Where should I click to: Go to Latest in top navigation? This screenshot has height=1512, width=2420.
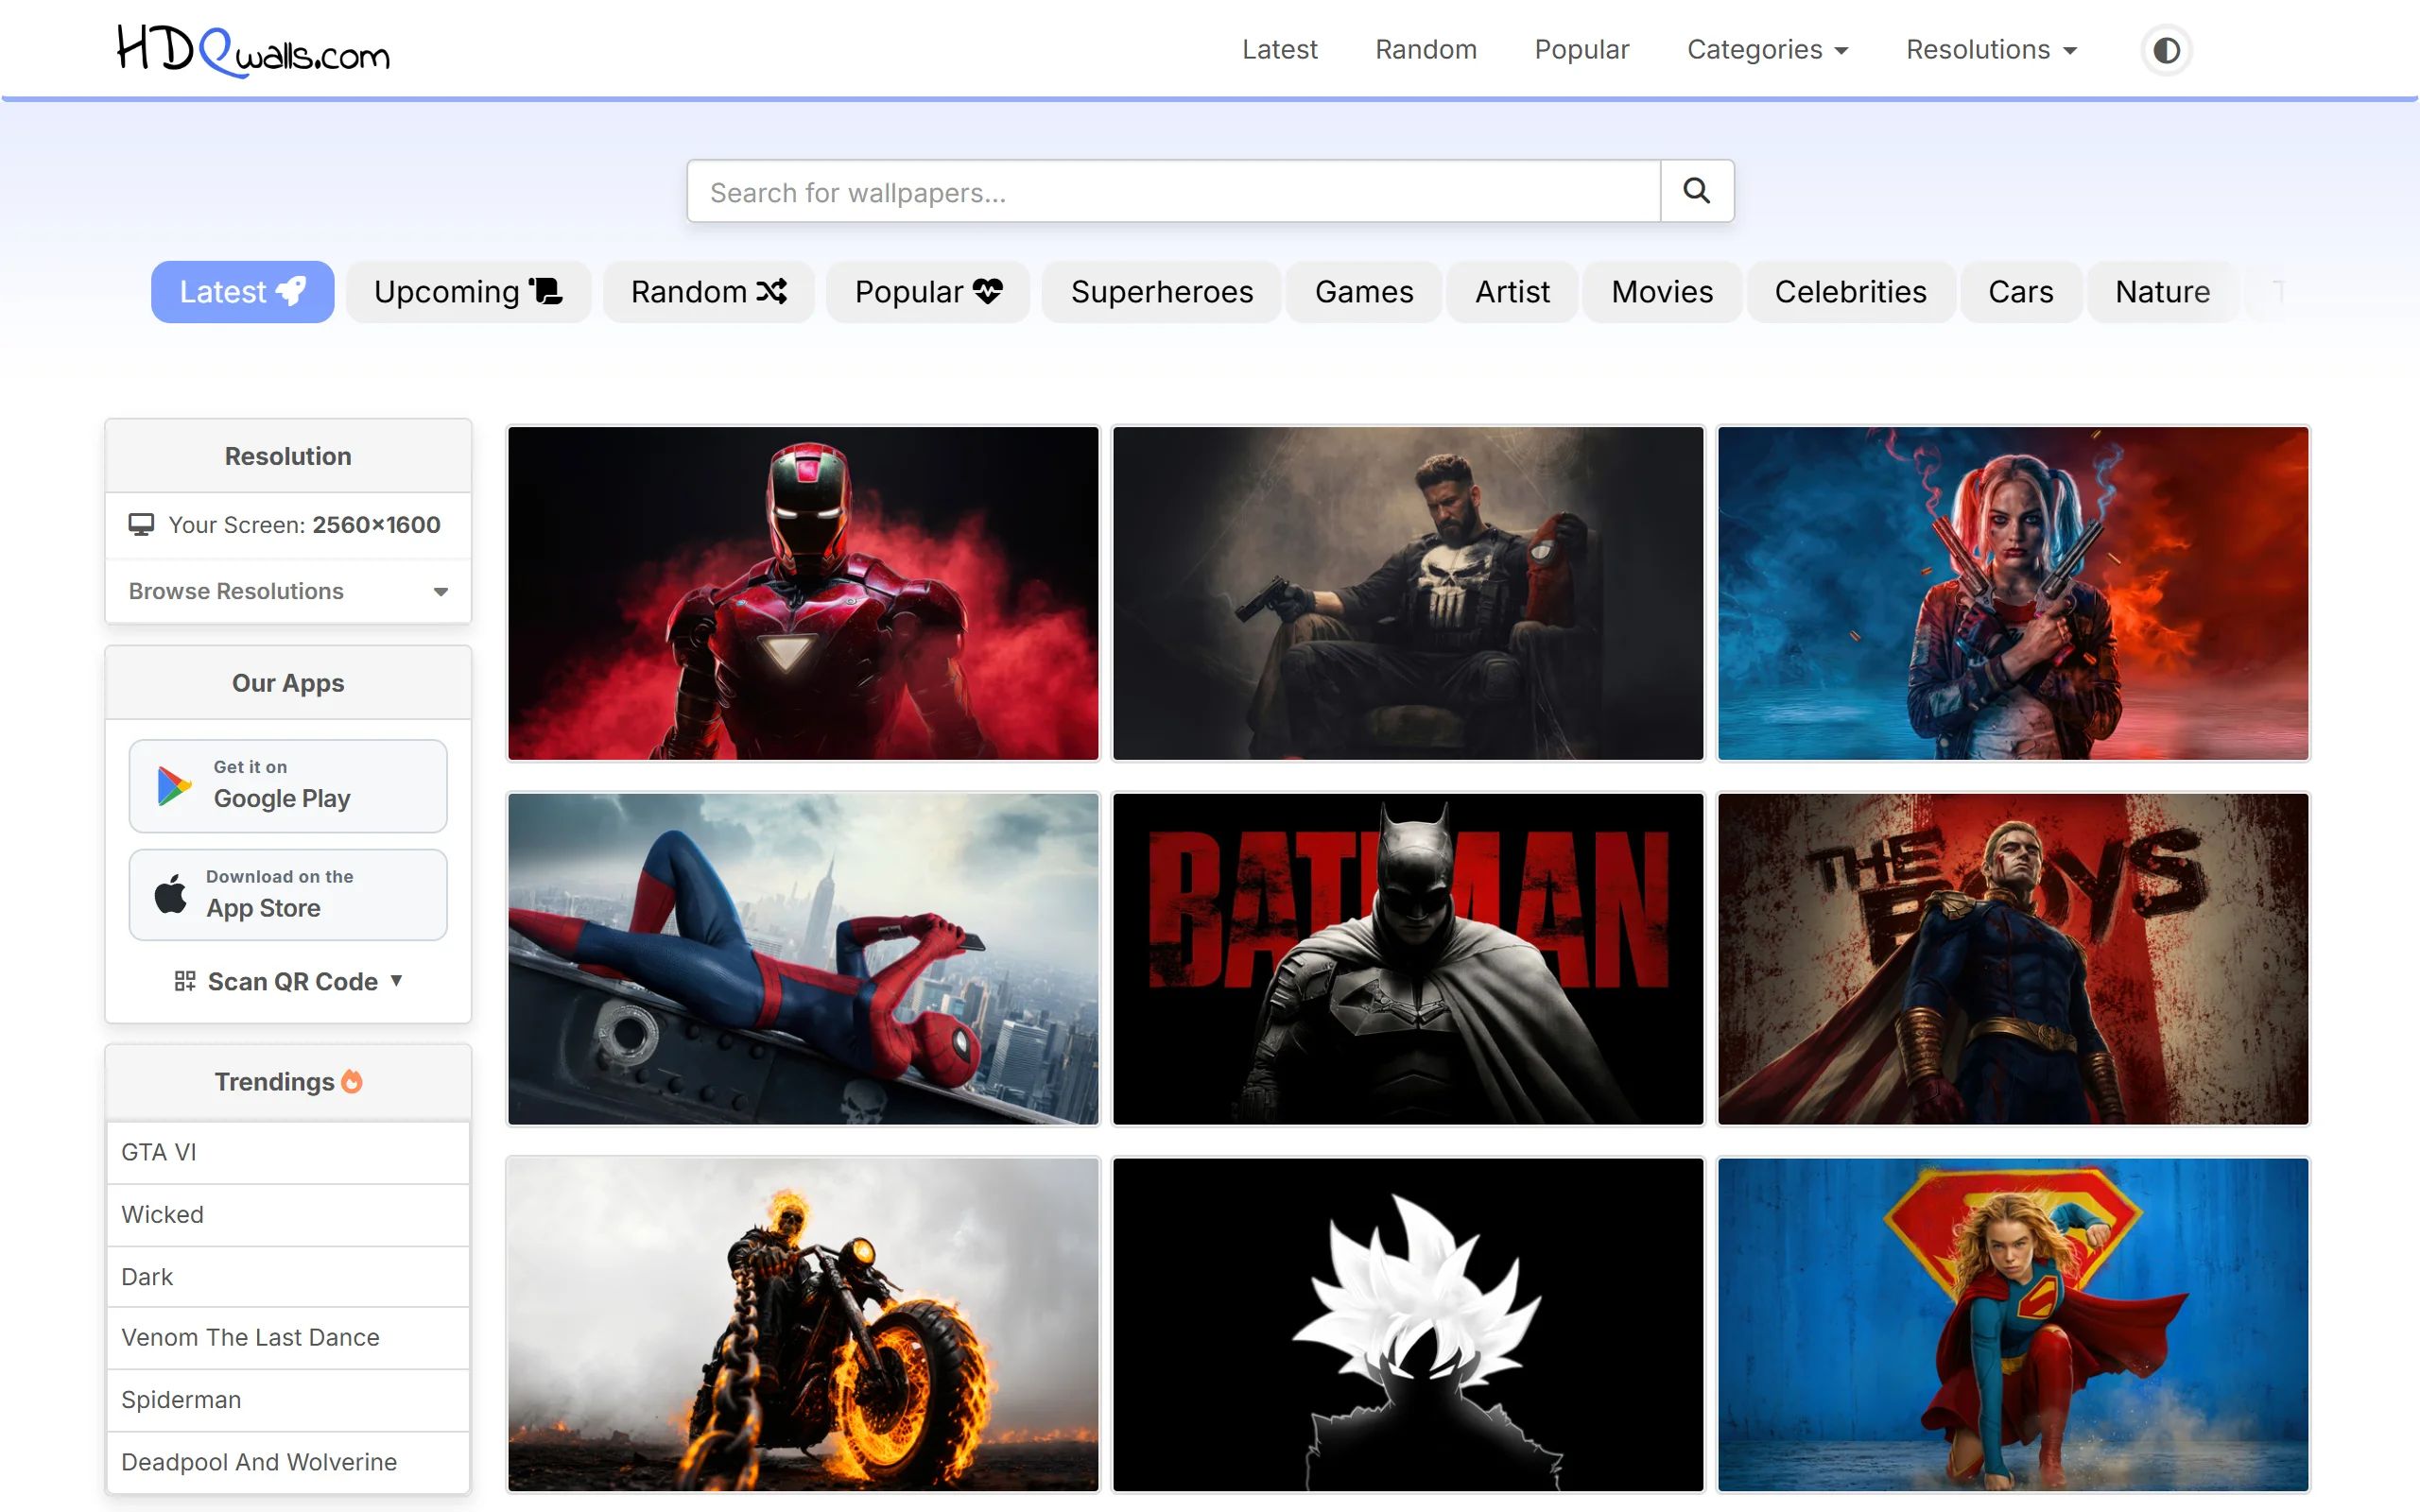pyautogui.click(x=1279, y=50)
